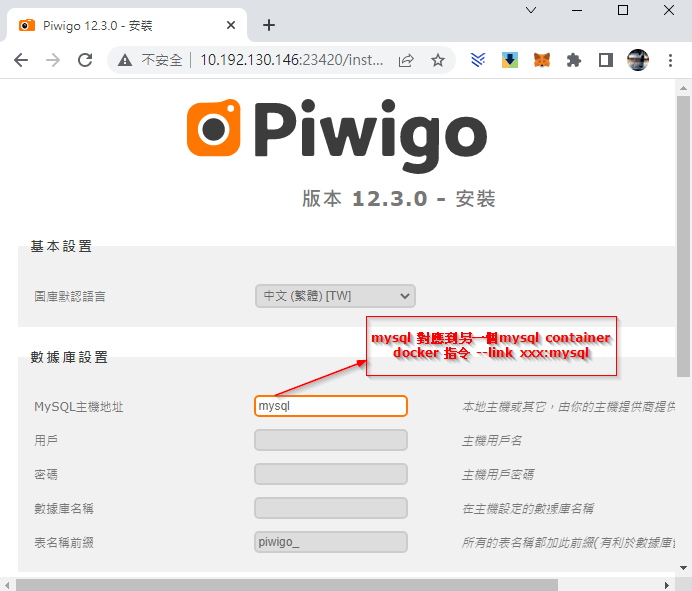Click the 表名稱前綴 label
Image resolution: width=692 pixels, height=591 pixels.
64,542
